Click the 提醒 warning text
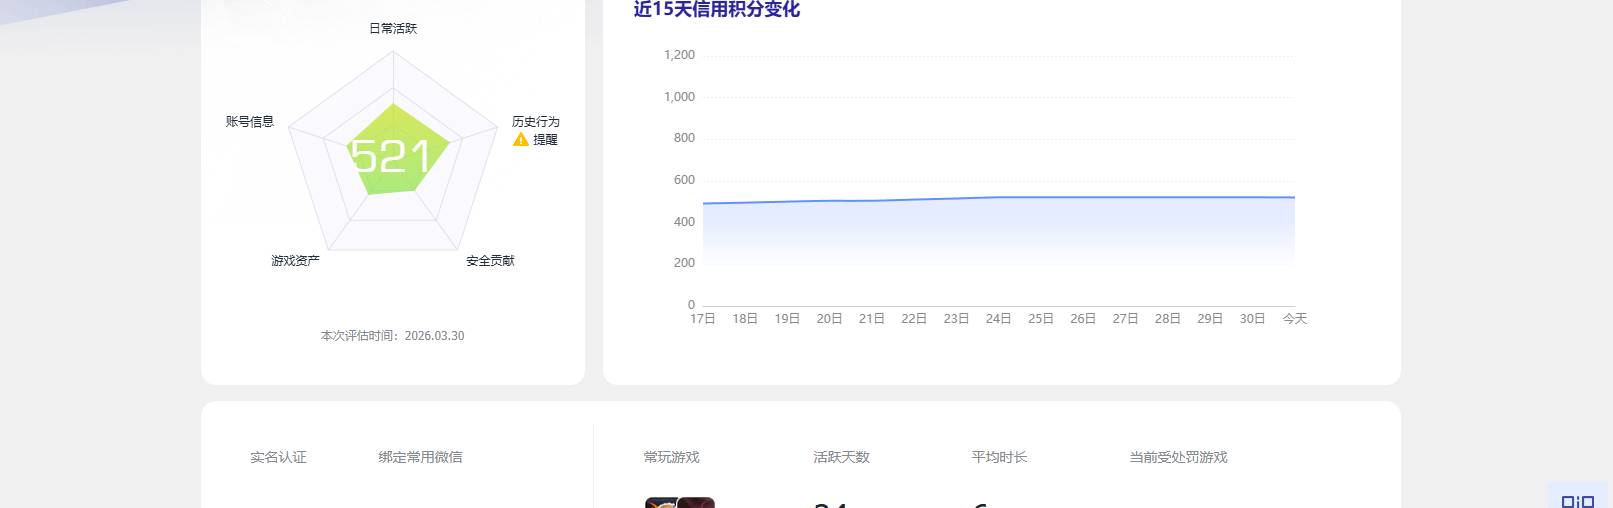Viewport: 1613px width, 508px height. click(545, 140)
